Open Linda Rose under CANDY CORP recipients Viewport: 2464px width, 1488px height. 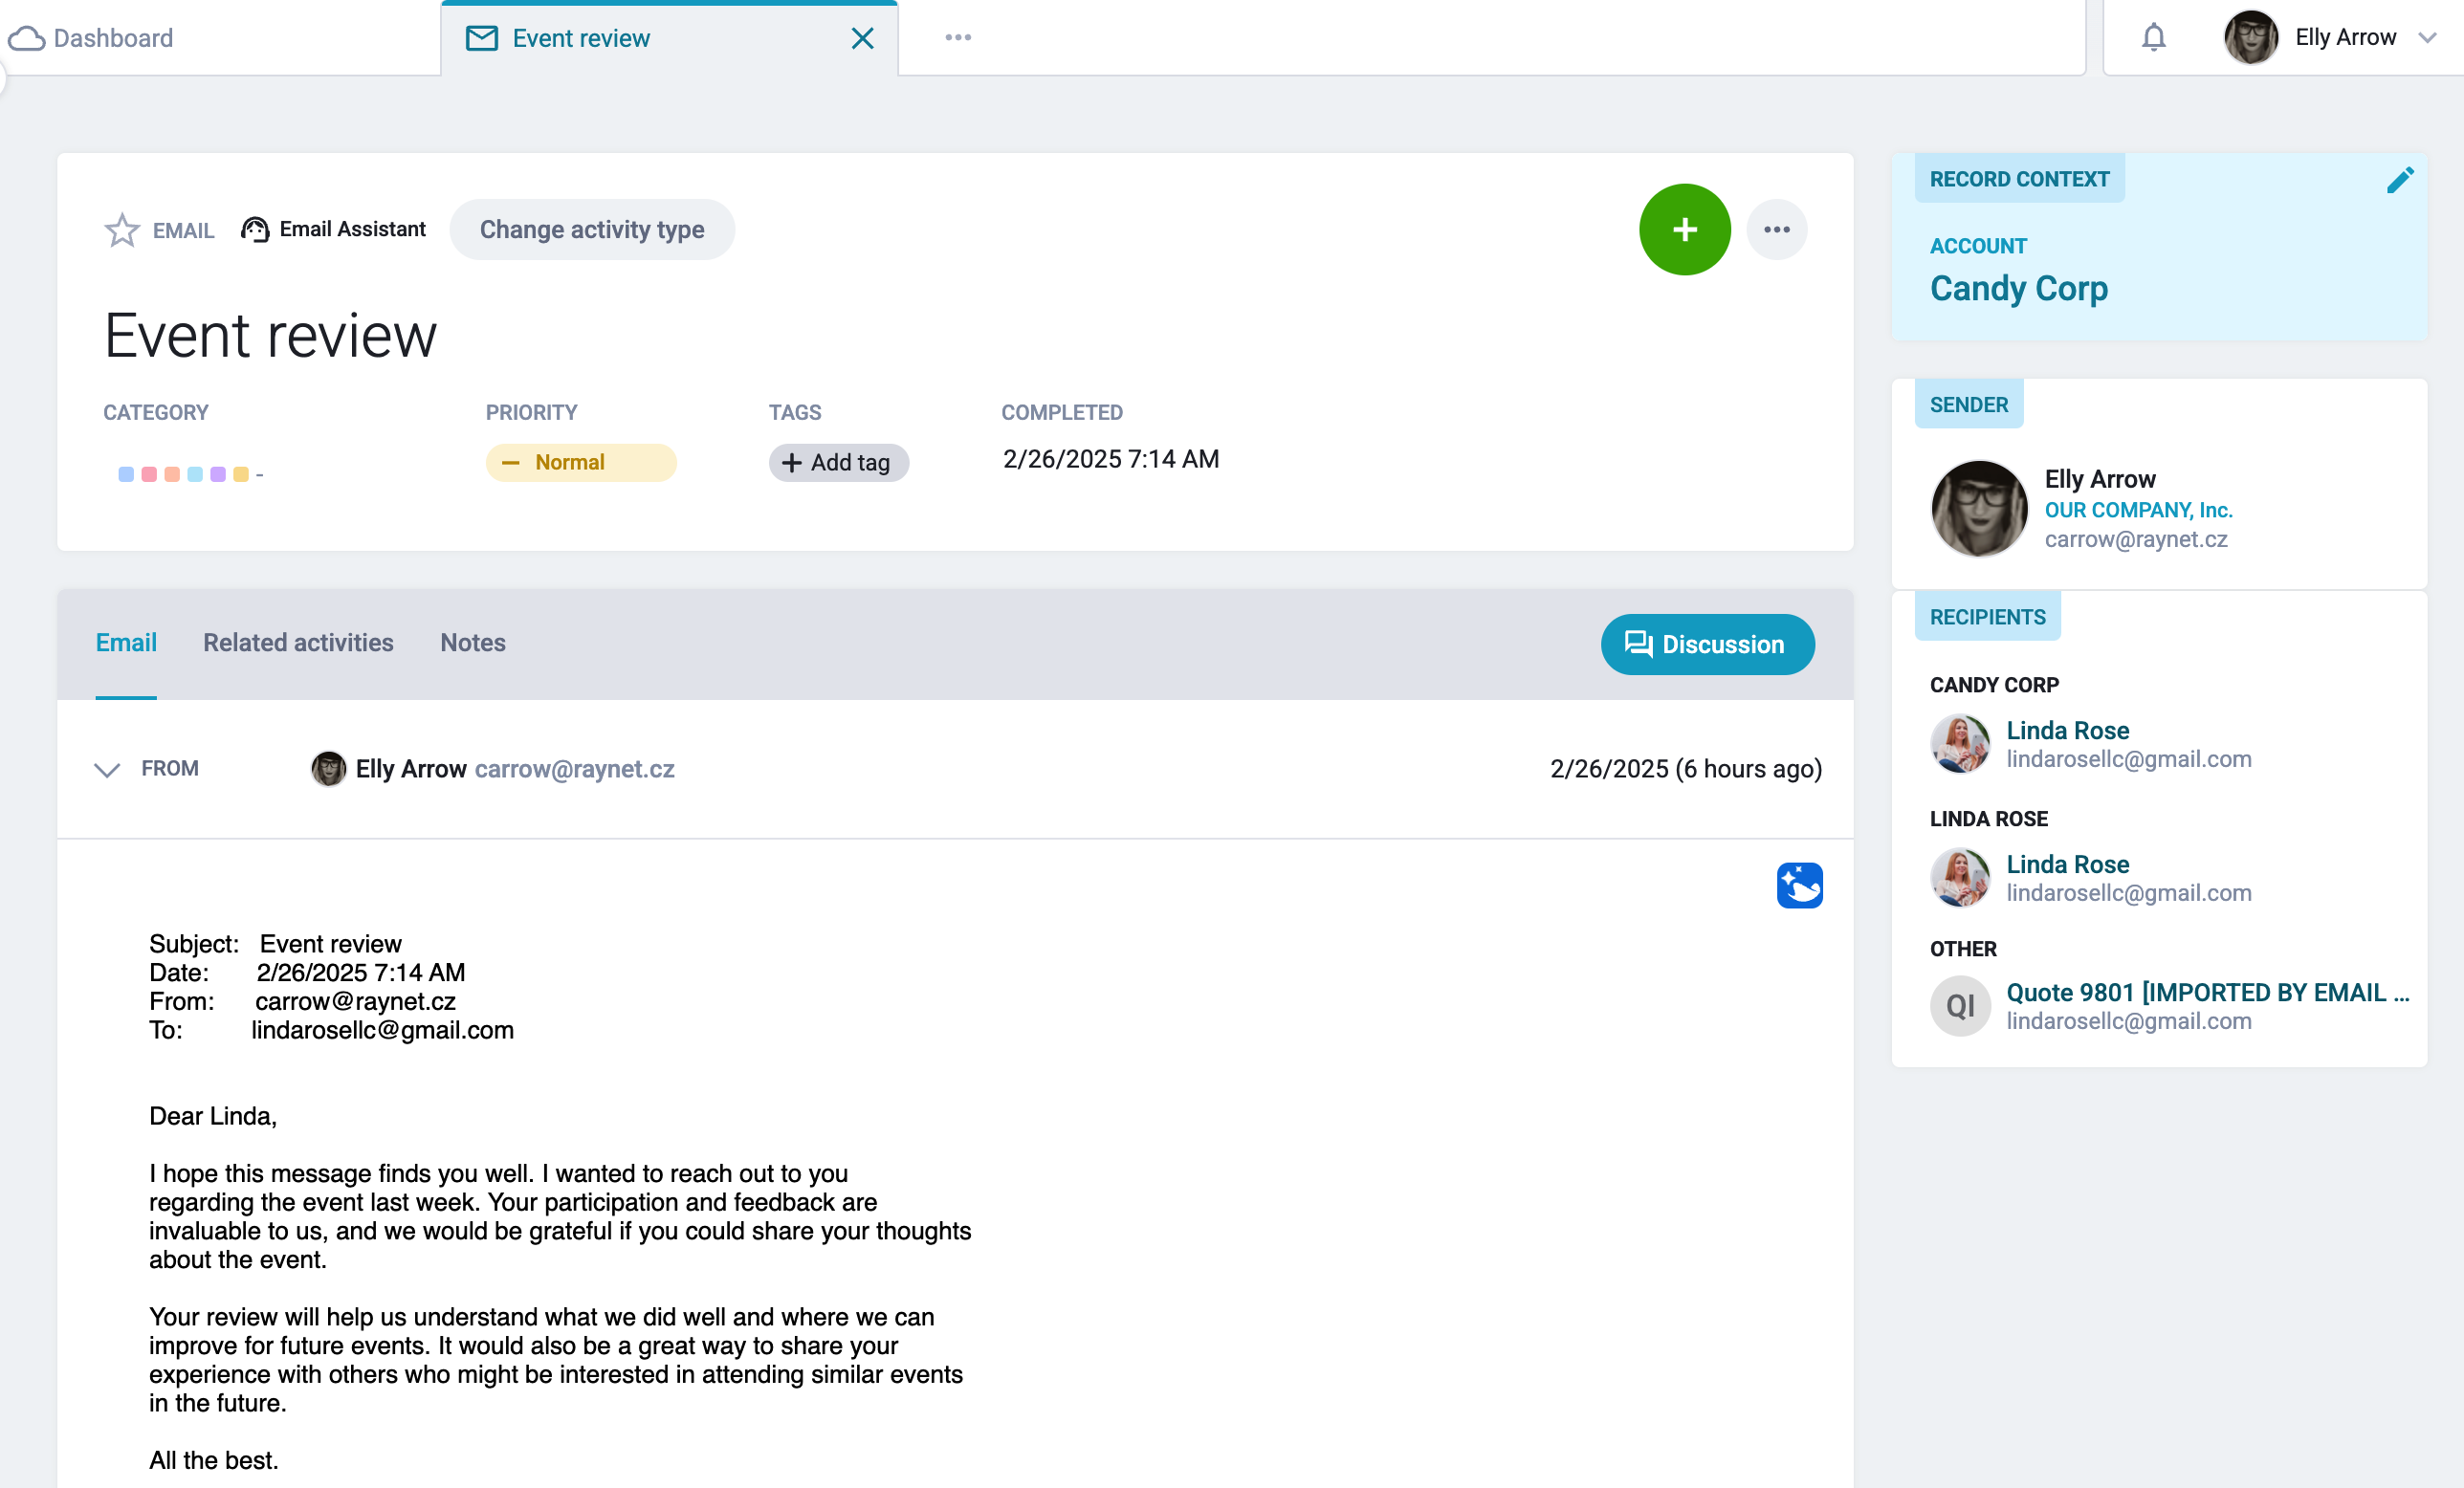tap(2068, 731)
